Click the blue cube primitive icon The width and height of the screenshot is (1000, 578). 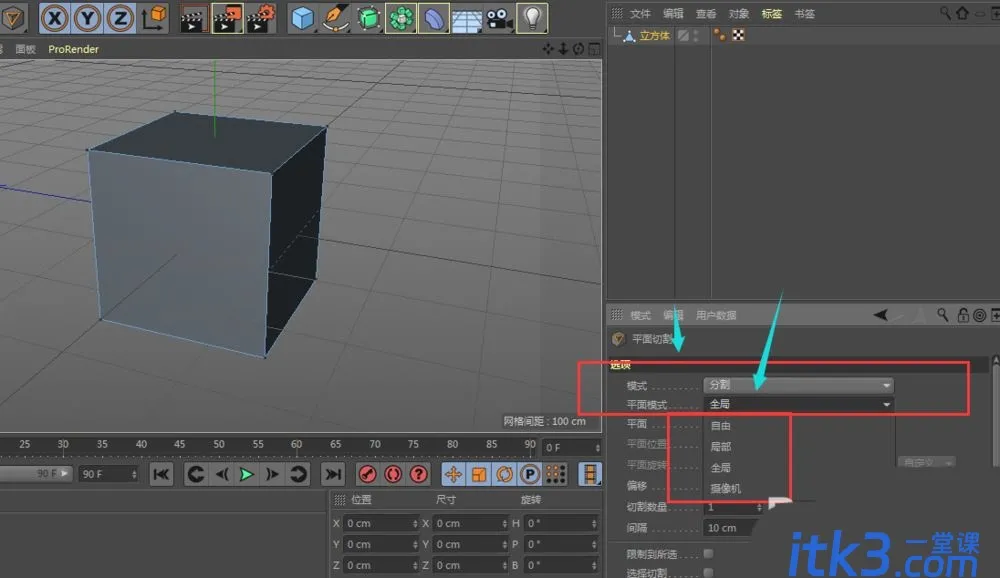pos(302,19)
